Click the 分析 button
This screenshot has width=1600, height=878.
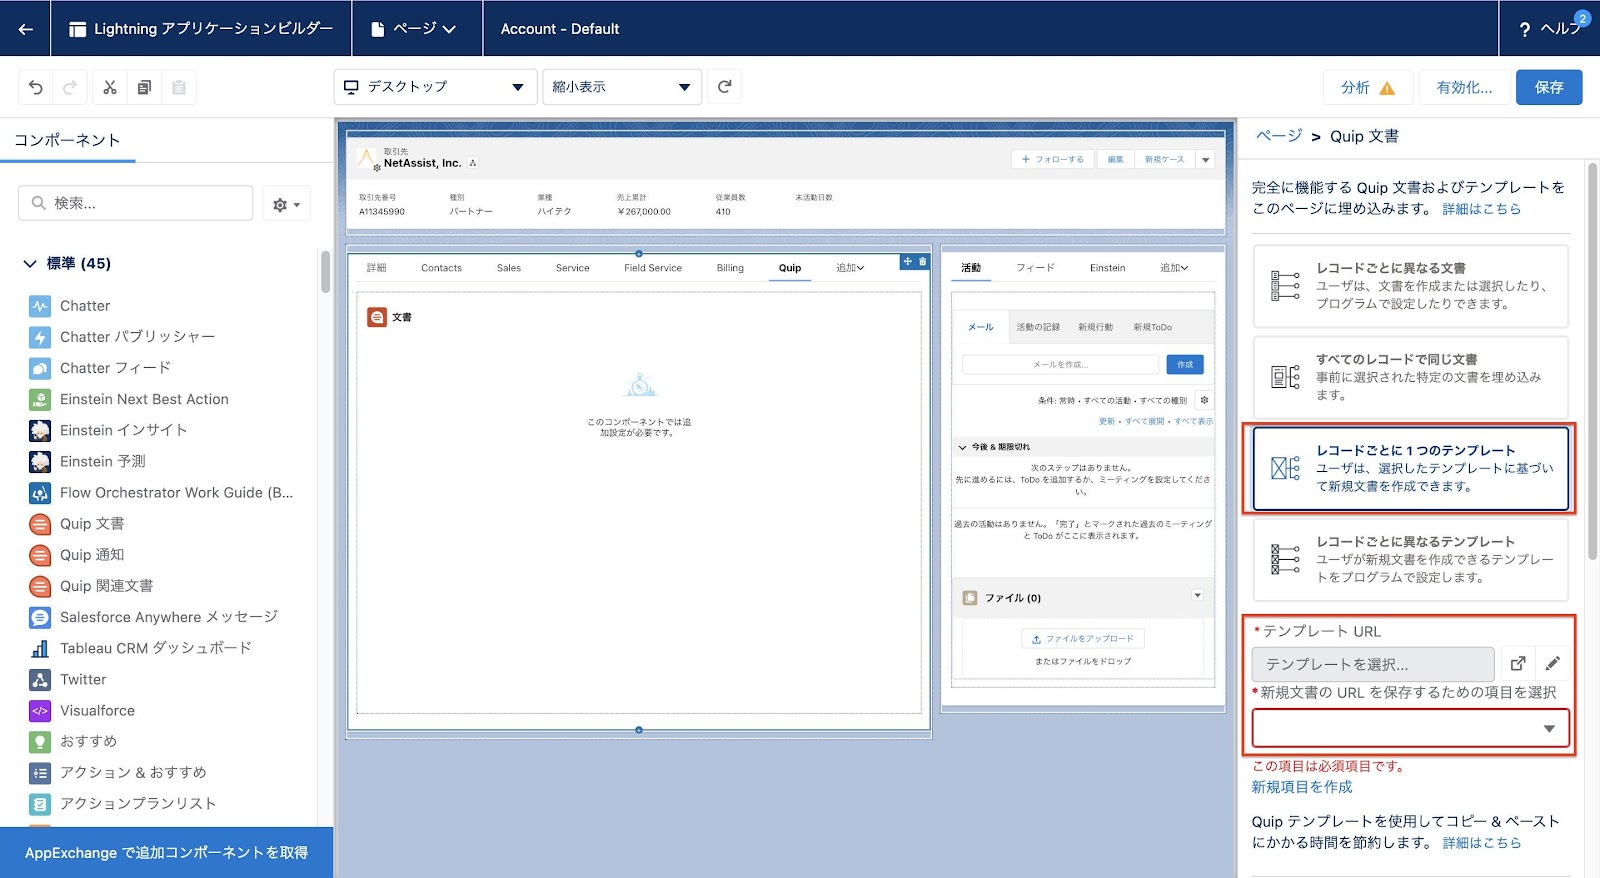click(1368, 87)
